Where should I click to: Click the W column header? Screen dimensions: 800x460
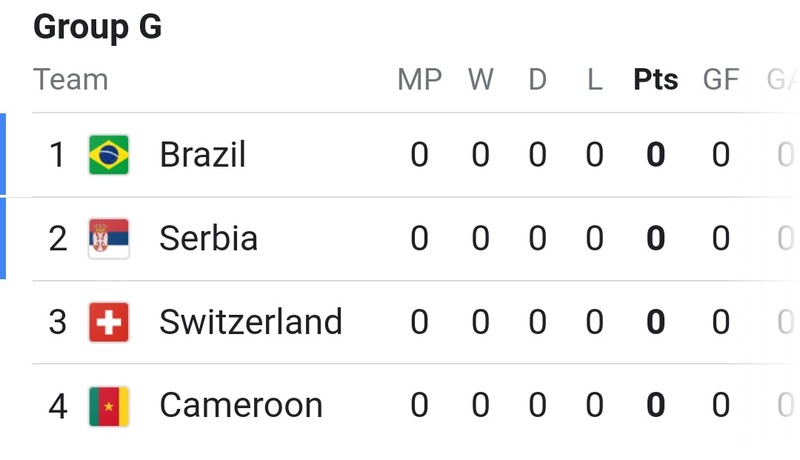click(481, 80)
